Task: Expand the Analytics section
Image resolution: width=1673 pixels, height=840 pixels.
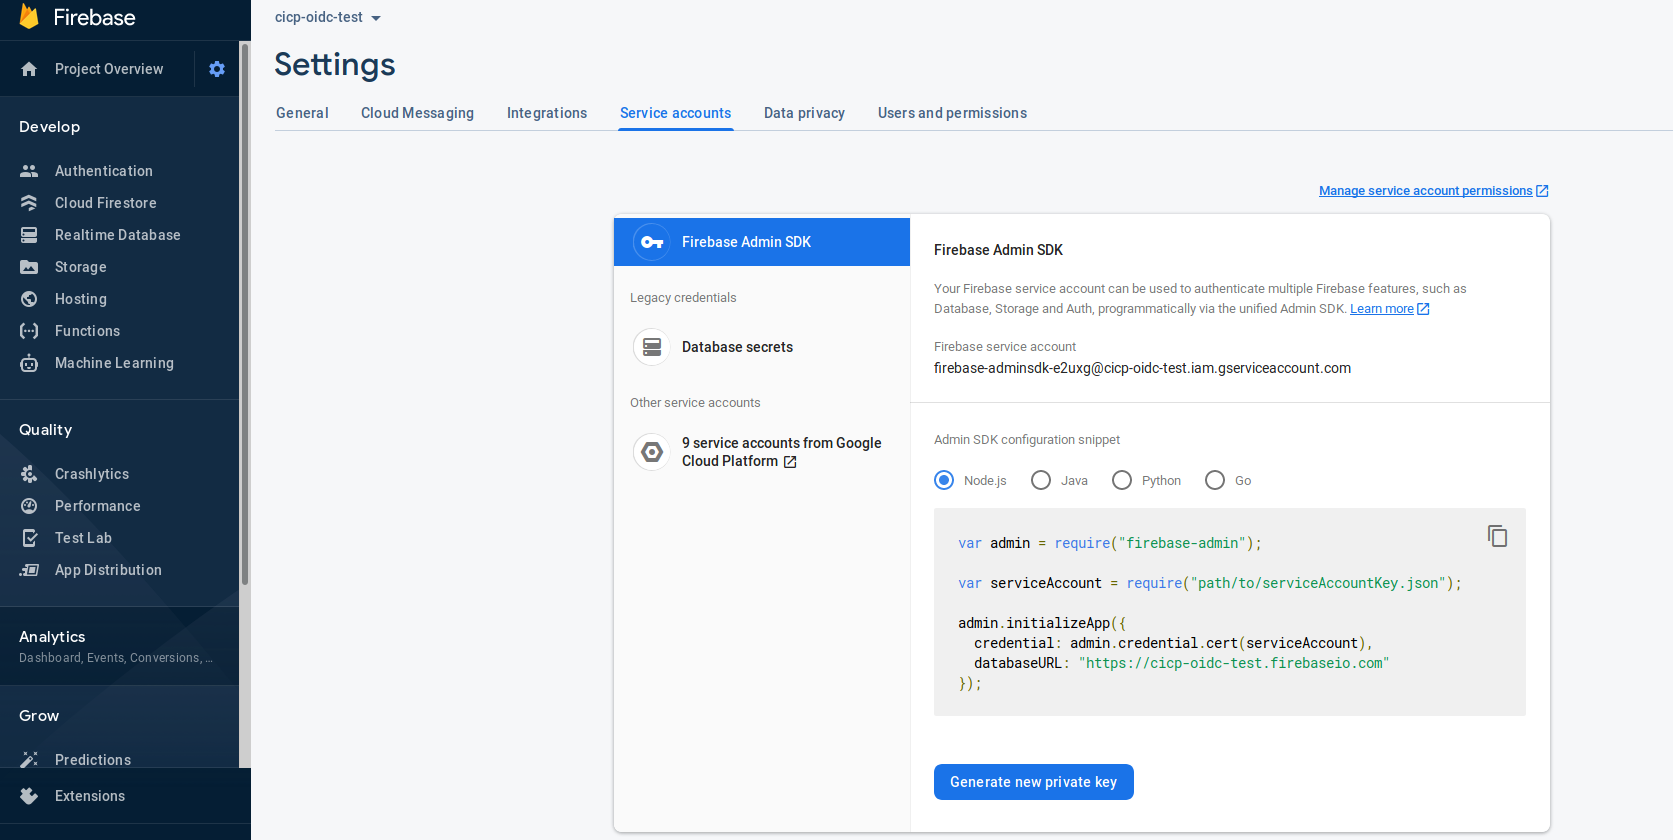Action: click(119, 646)
